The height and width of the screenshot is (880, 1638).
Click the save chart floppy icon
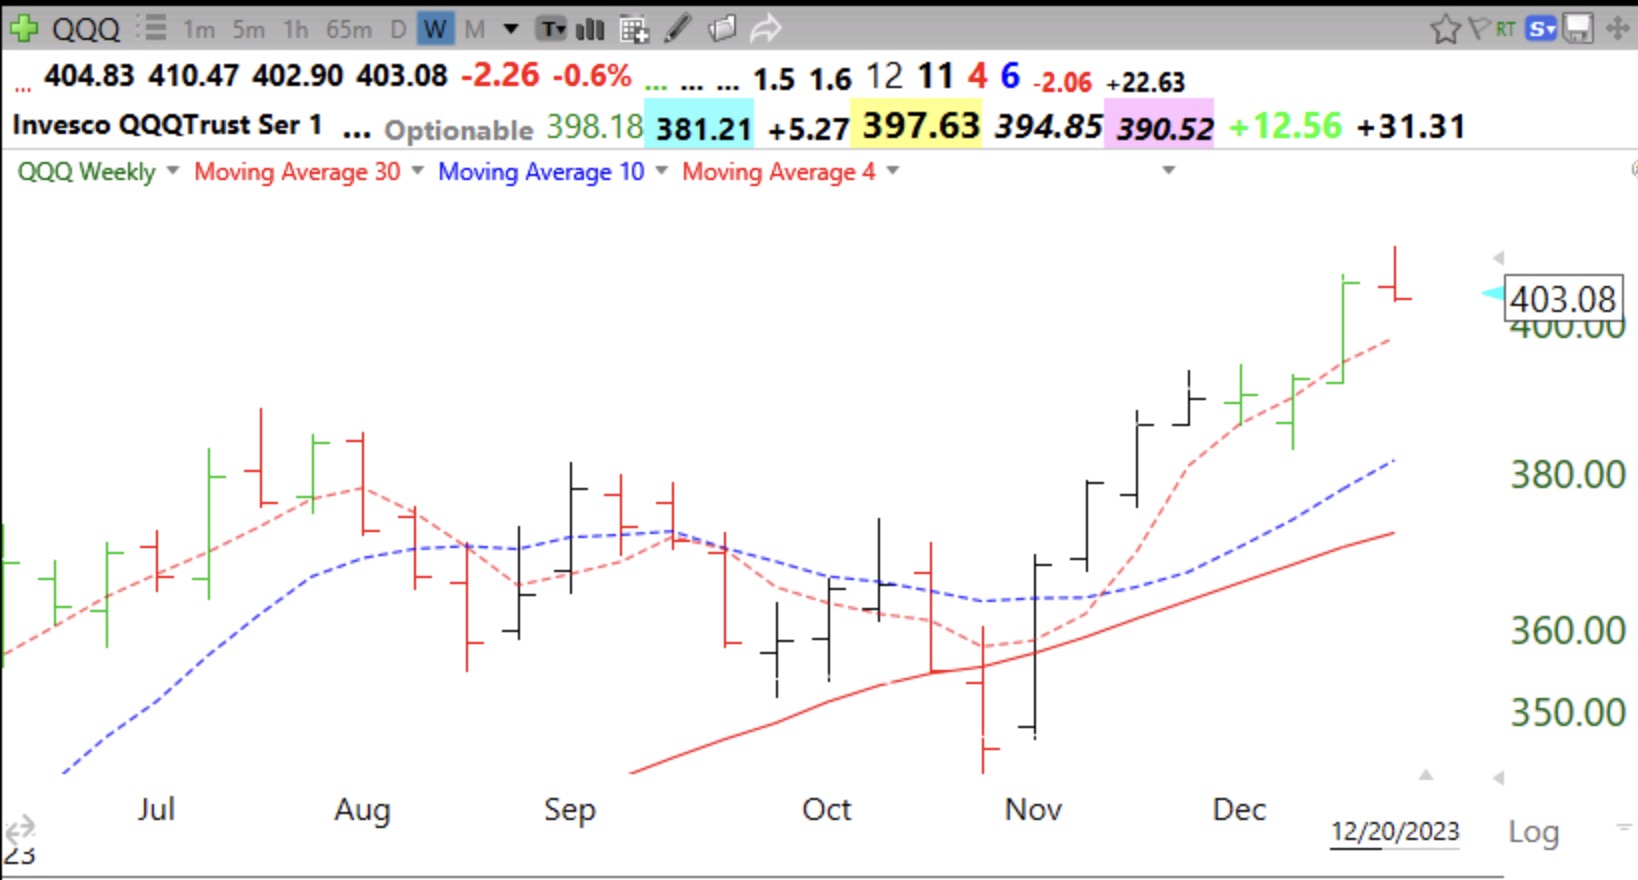coord(1578,29)
